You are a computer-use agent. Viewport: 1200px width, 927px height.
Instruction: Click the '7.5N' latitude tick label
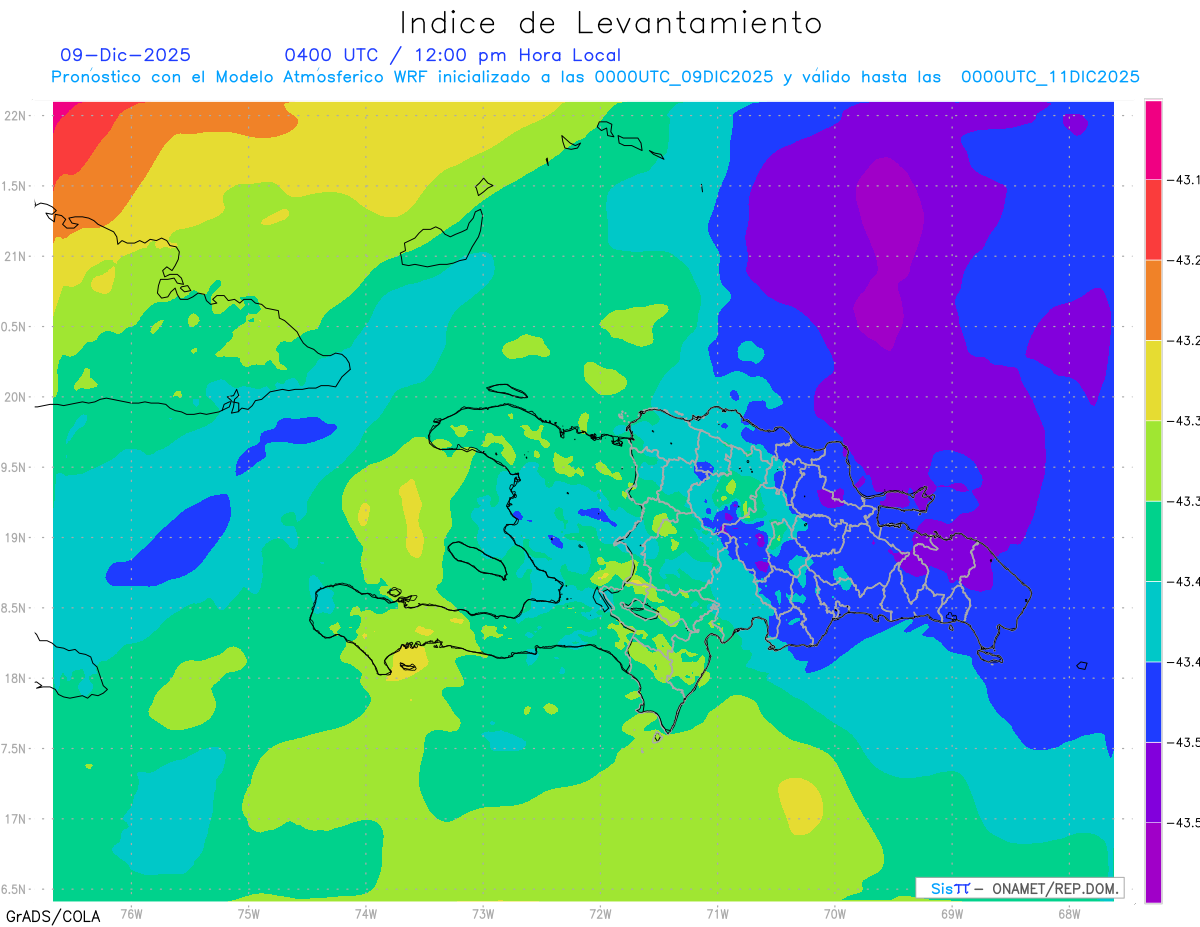(14, 749)
